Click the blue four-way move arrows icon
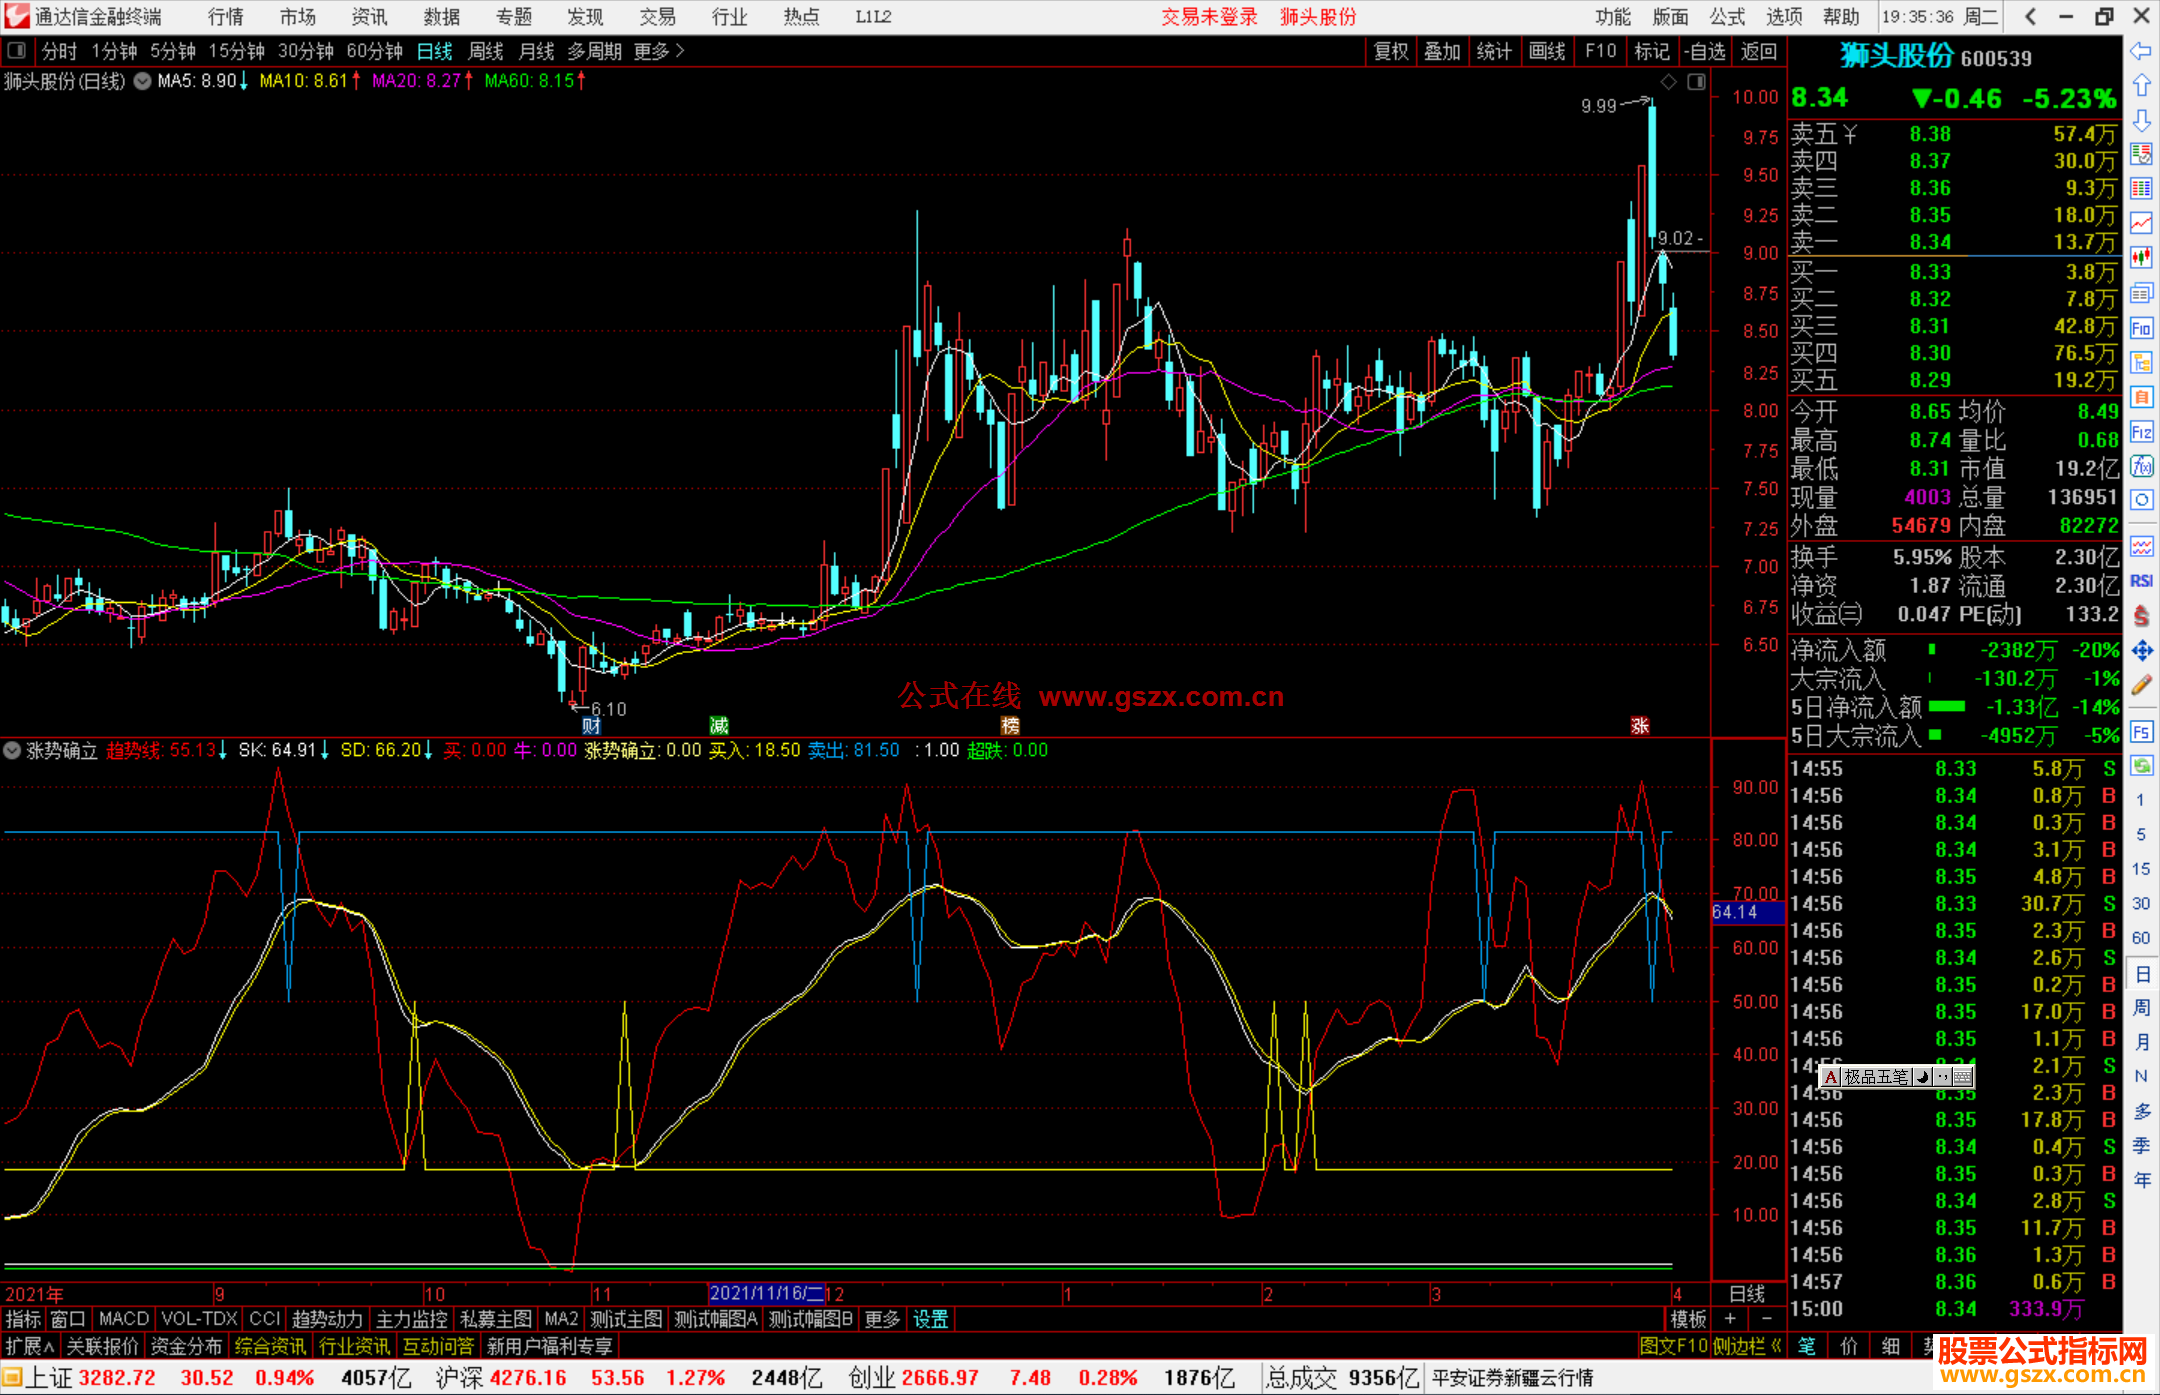Screen dimensions: 2160x1395 tap(2141, 651)
